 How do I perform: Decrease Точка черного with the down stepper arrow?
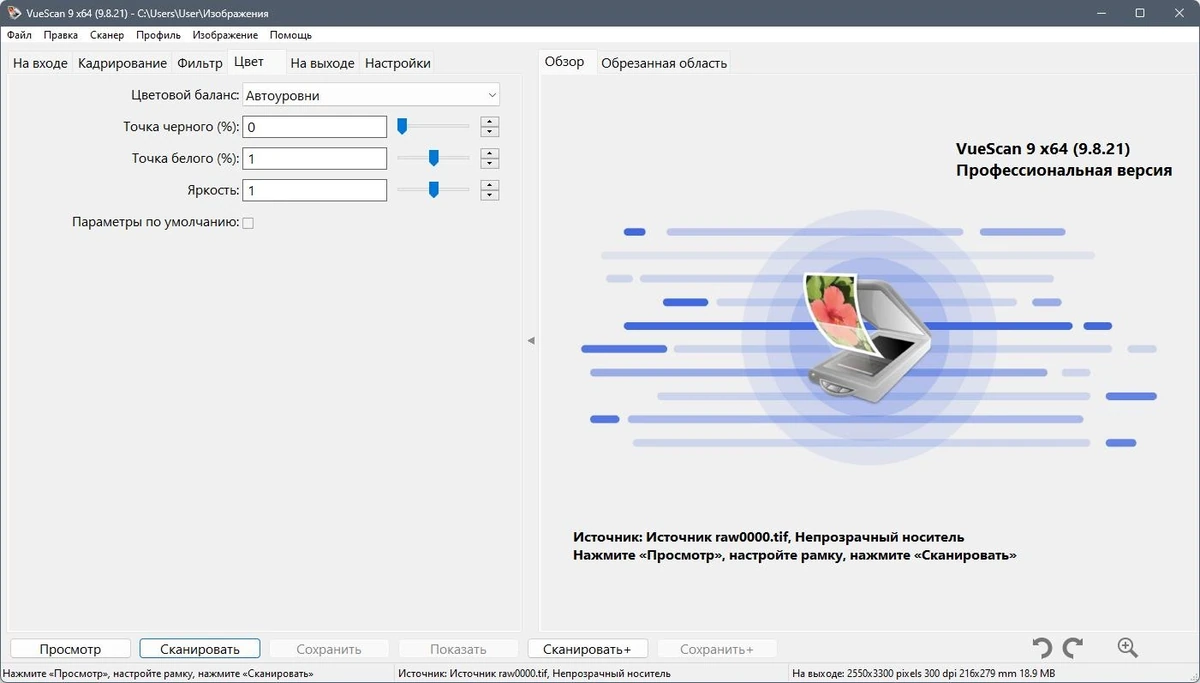[x=490, y=132]
